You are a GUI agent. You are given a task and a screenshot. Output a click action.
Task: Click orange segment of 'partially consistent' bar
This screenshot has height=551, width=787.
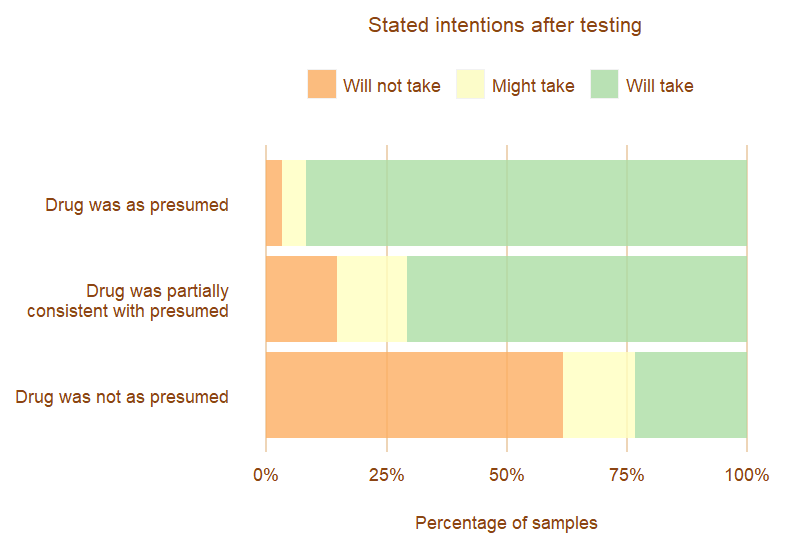tap(301, 299)
